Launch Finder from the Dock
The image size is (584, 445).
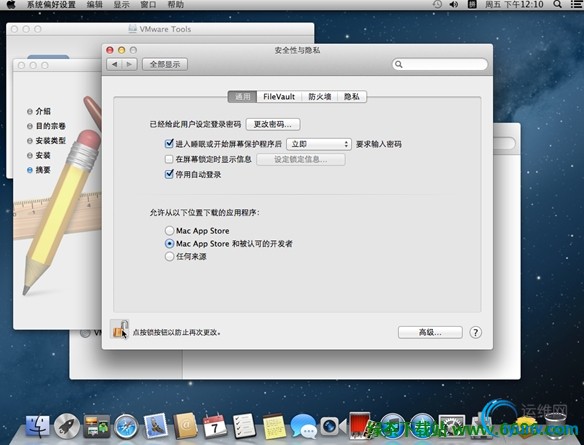pos(37,426)
